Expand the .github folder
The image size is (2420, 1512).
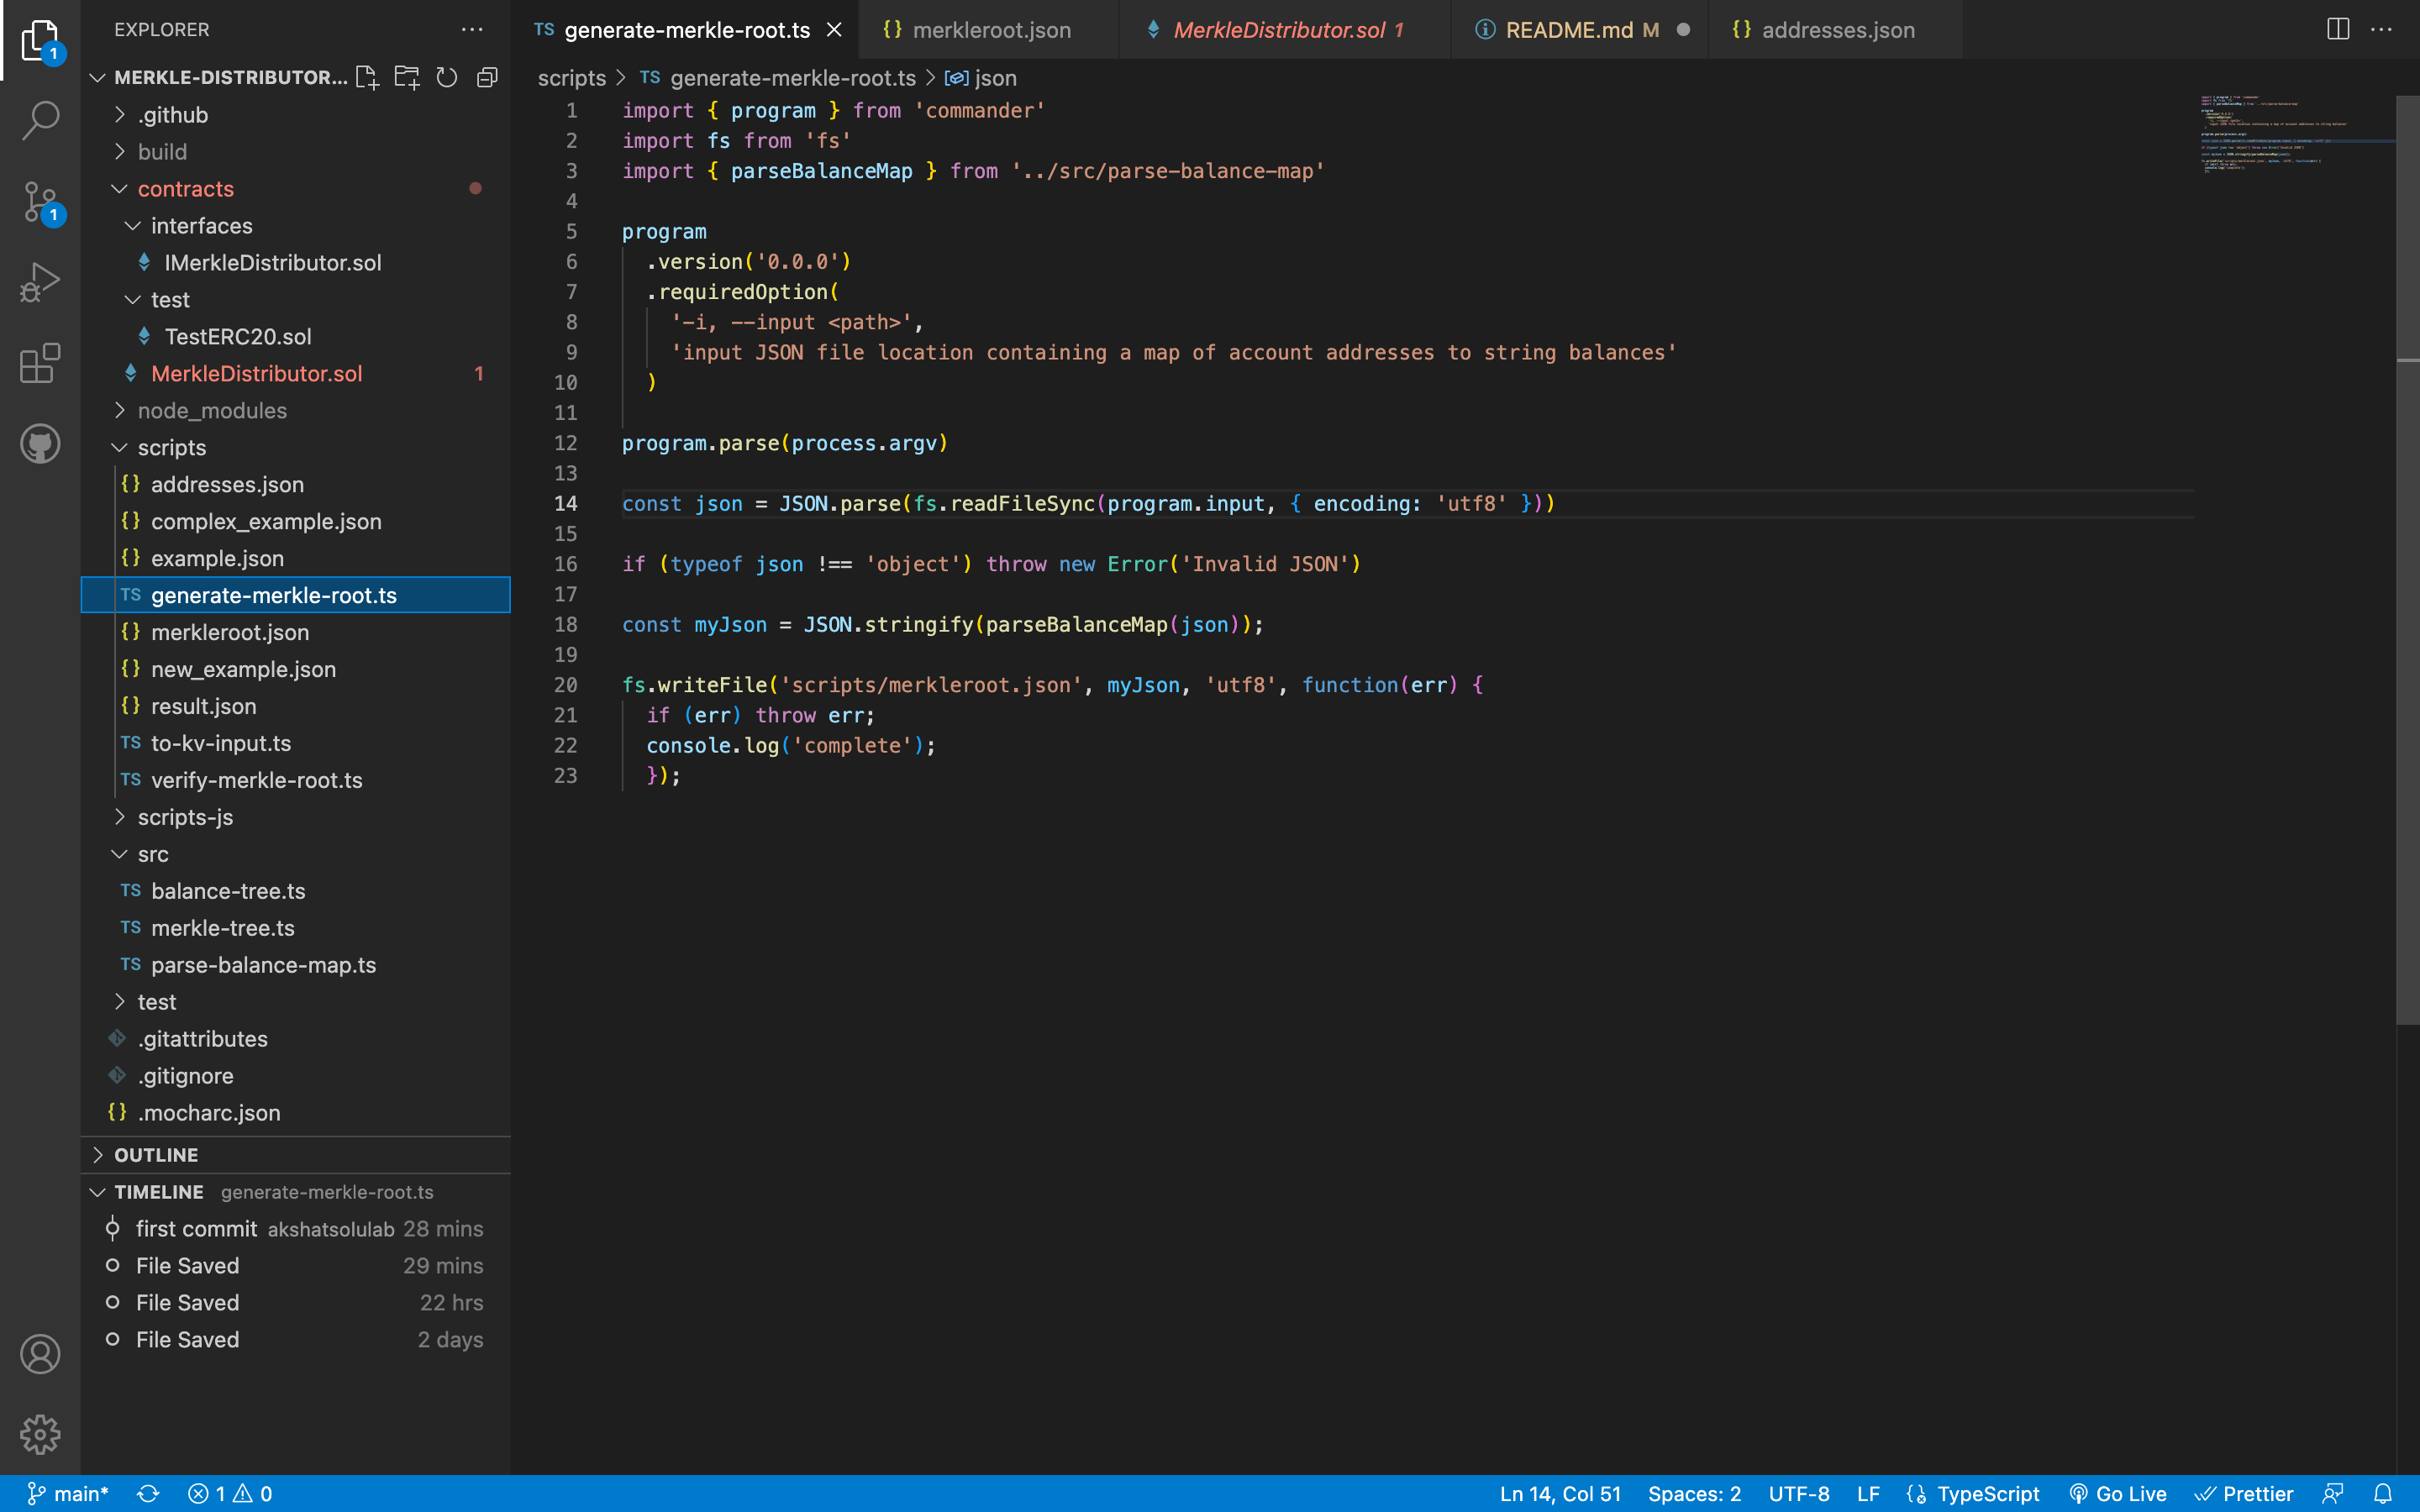pyautogui.click(x=295, y=115)
